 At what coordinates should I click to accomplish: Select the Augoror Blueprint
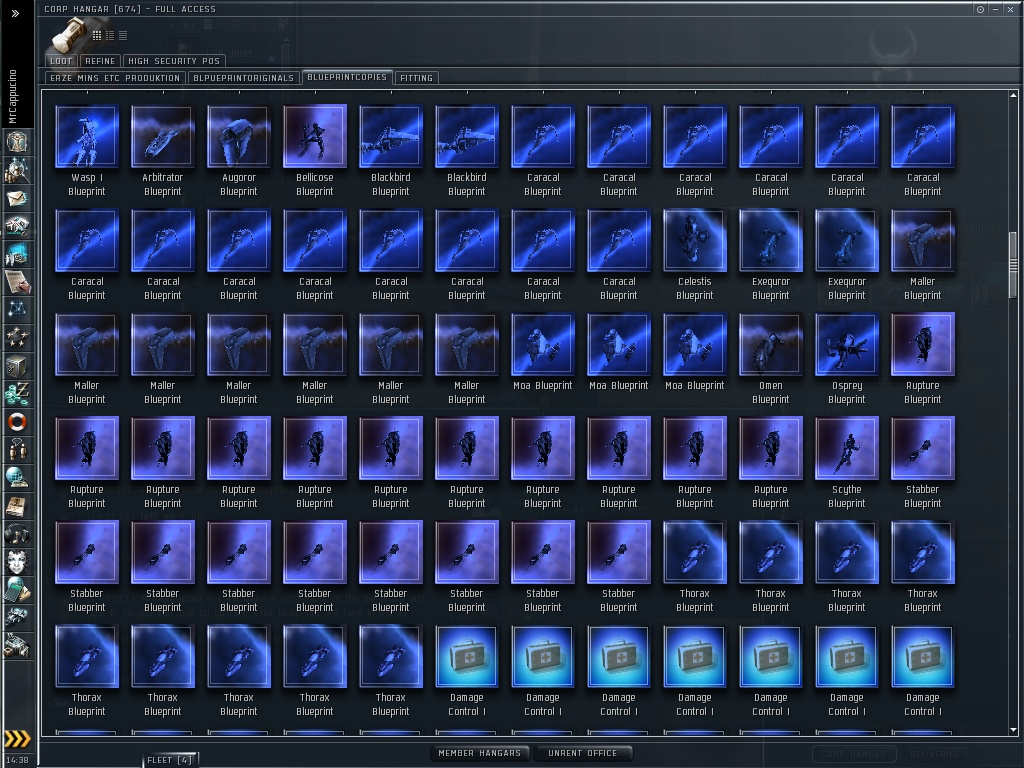pos(238,152)
